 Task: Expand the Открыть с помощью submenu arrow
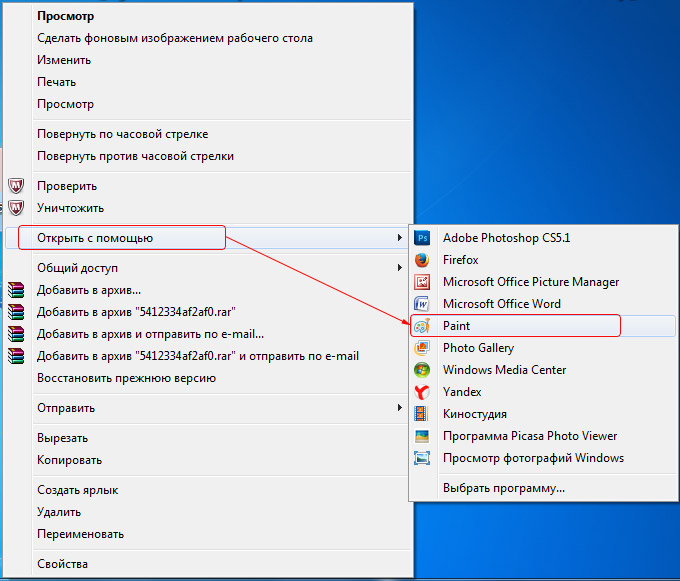[x=399, y=238]
